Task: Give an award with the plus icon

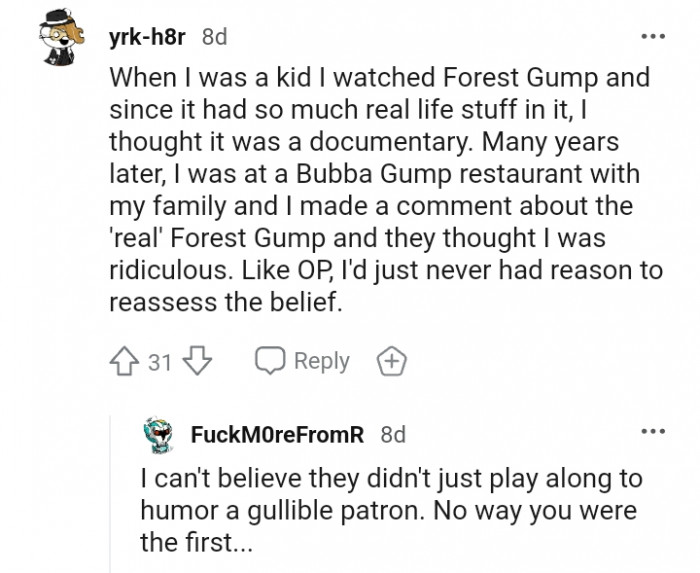Action: pyautogui.click(x=391, y=361)
